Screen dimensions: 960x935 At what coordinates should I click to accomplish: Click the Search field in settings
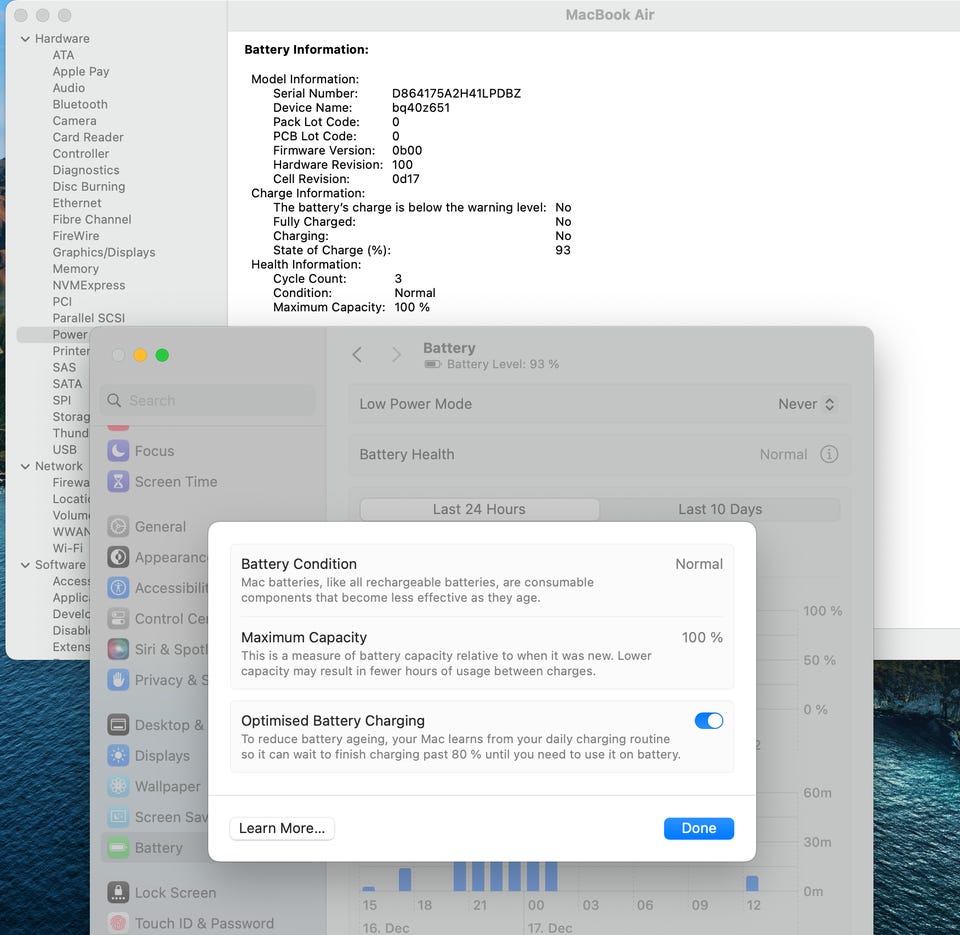208,401
